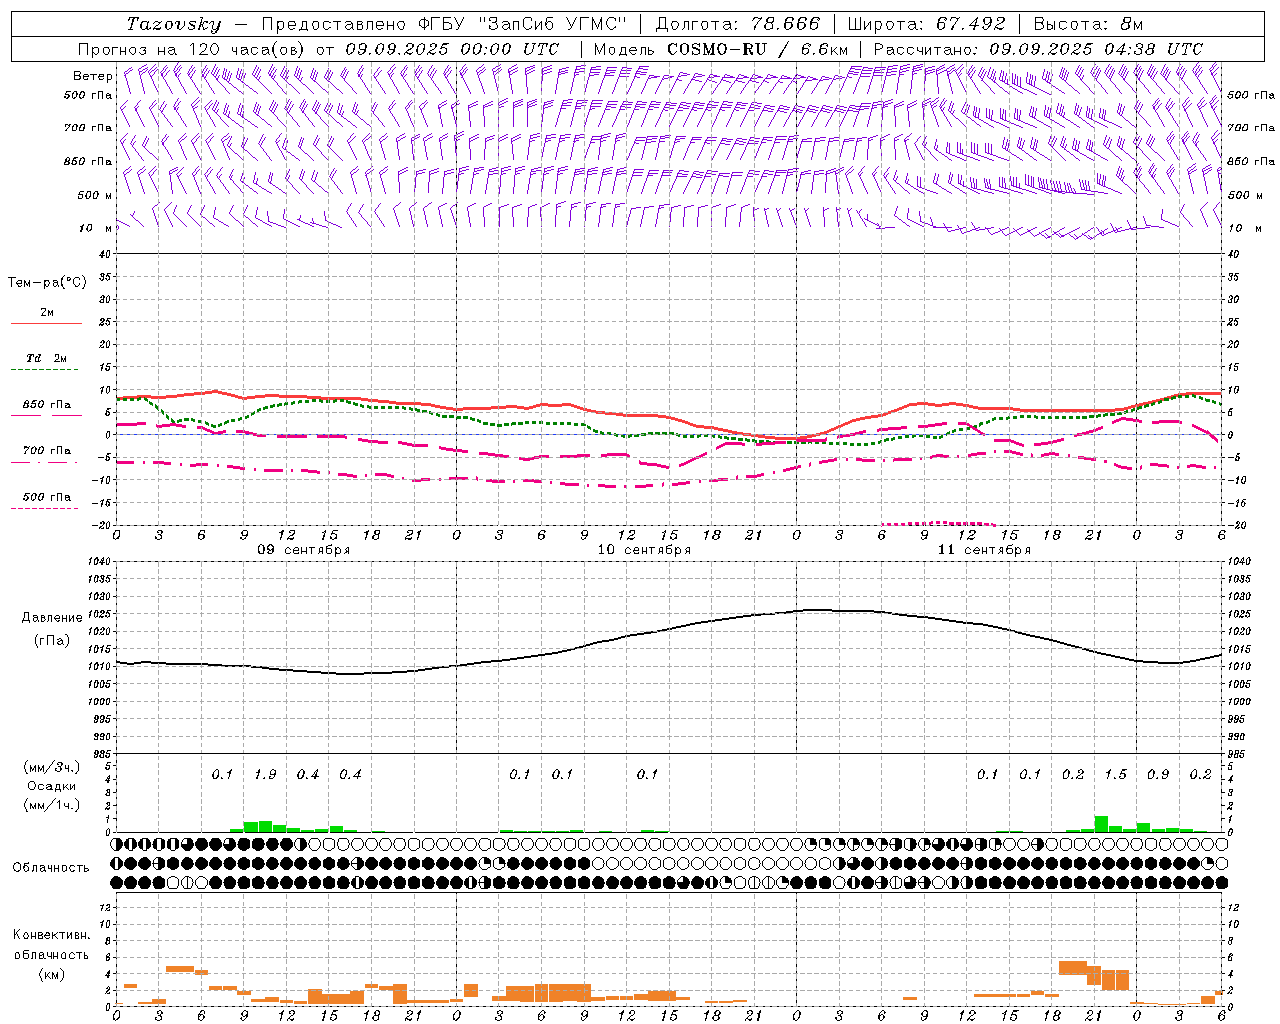Click the Рассчитано: 09.09.2025 04:38 UTC text
Viewport: 1280px width, 1024px height.
(x=1038, y=49)
